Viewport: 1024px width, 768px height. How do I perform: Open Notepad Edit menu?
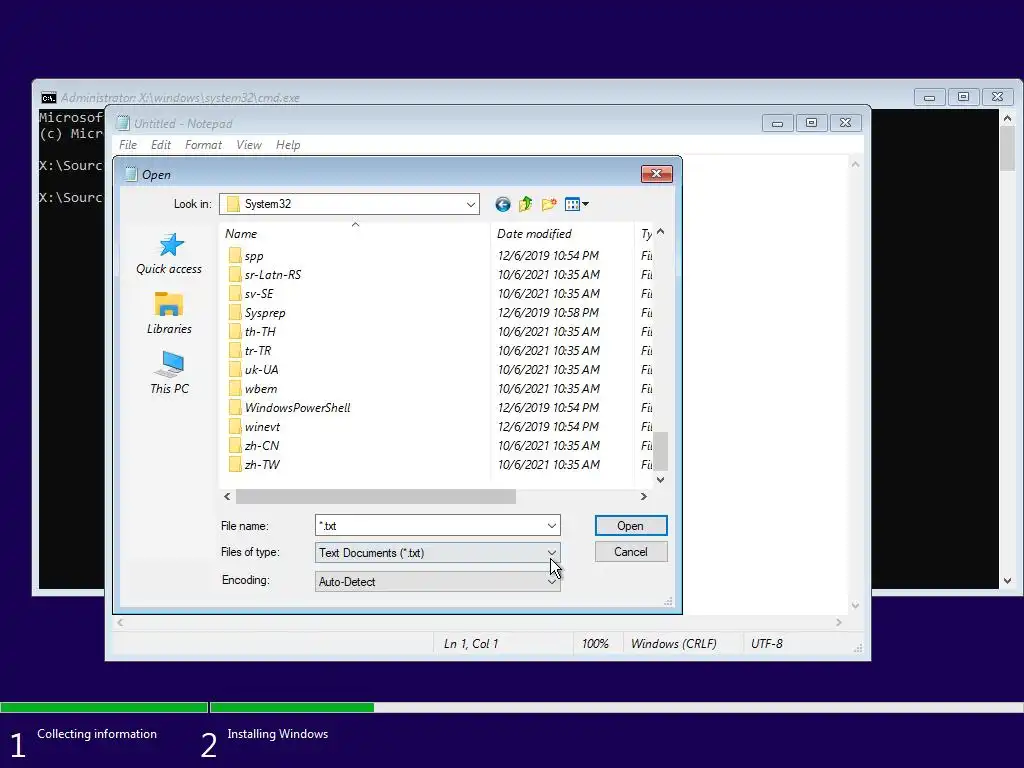pyautogui.click(x=161, y=145)
